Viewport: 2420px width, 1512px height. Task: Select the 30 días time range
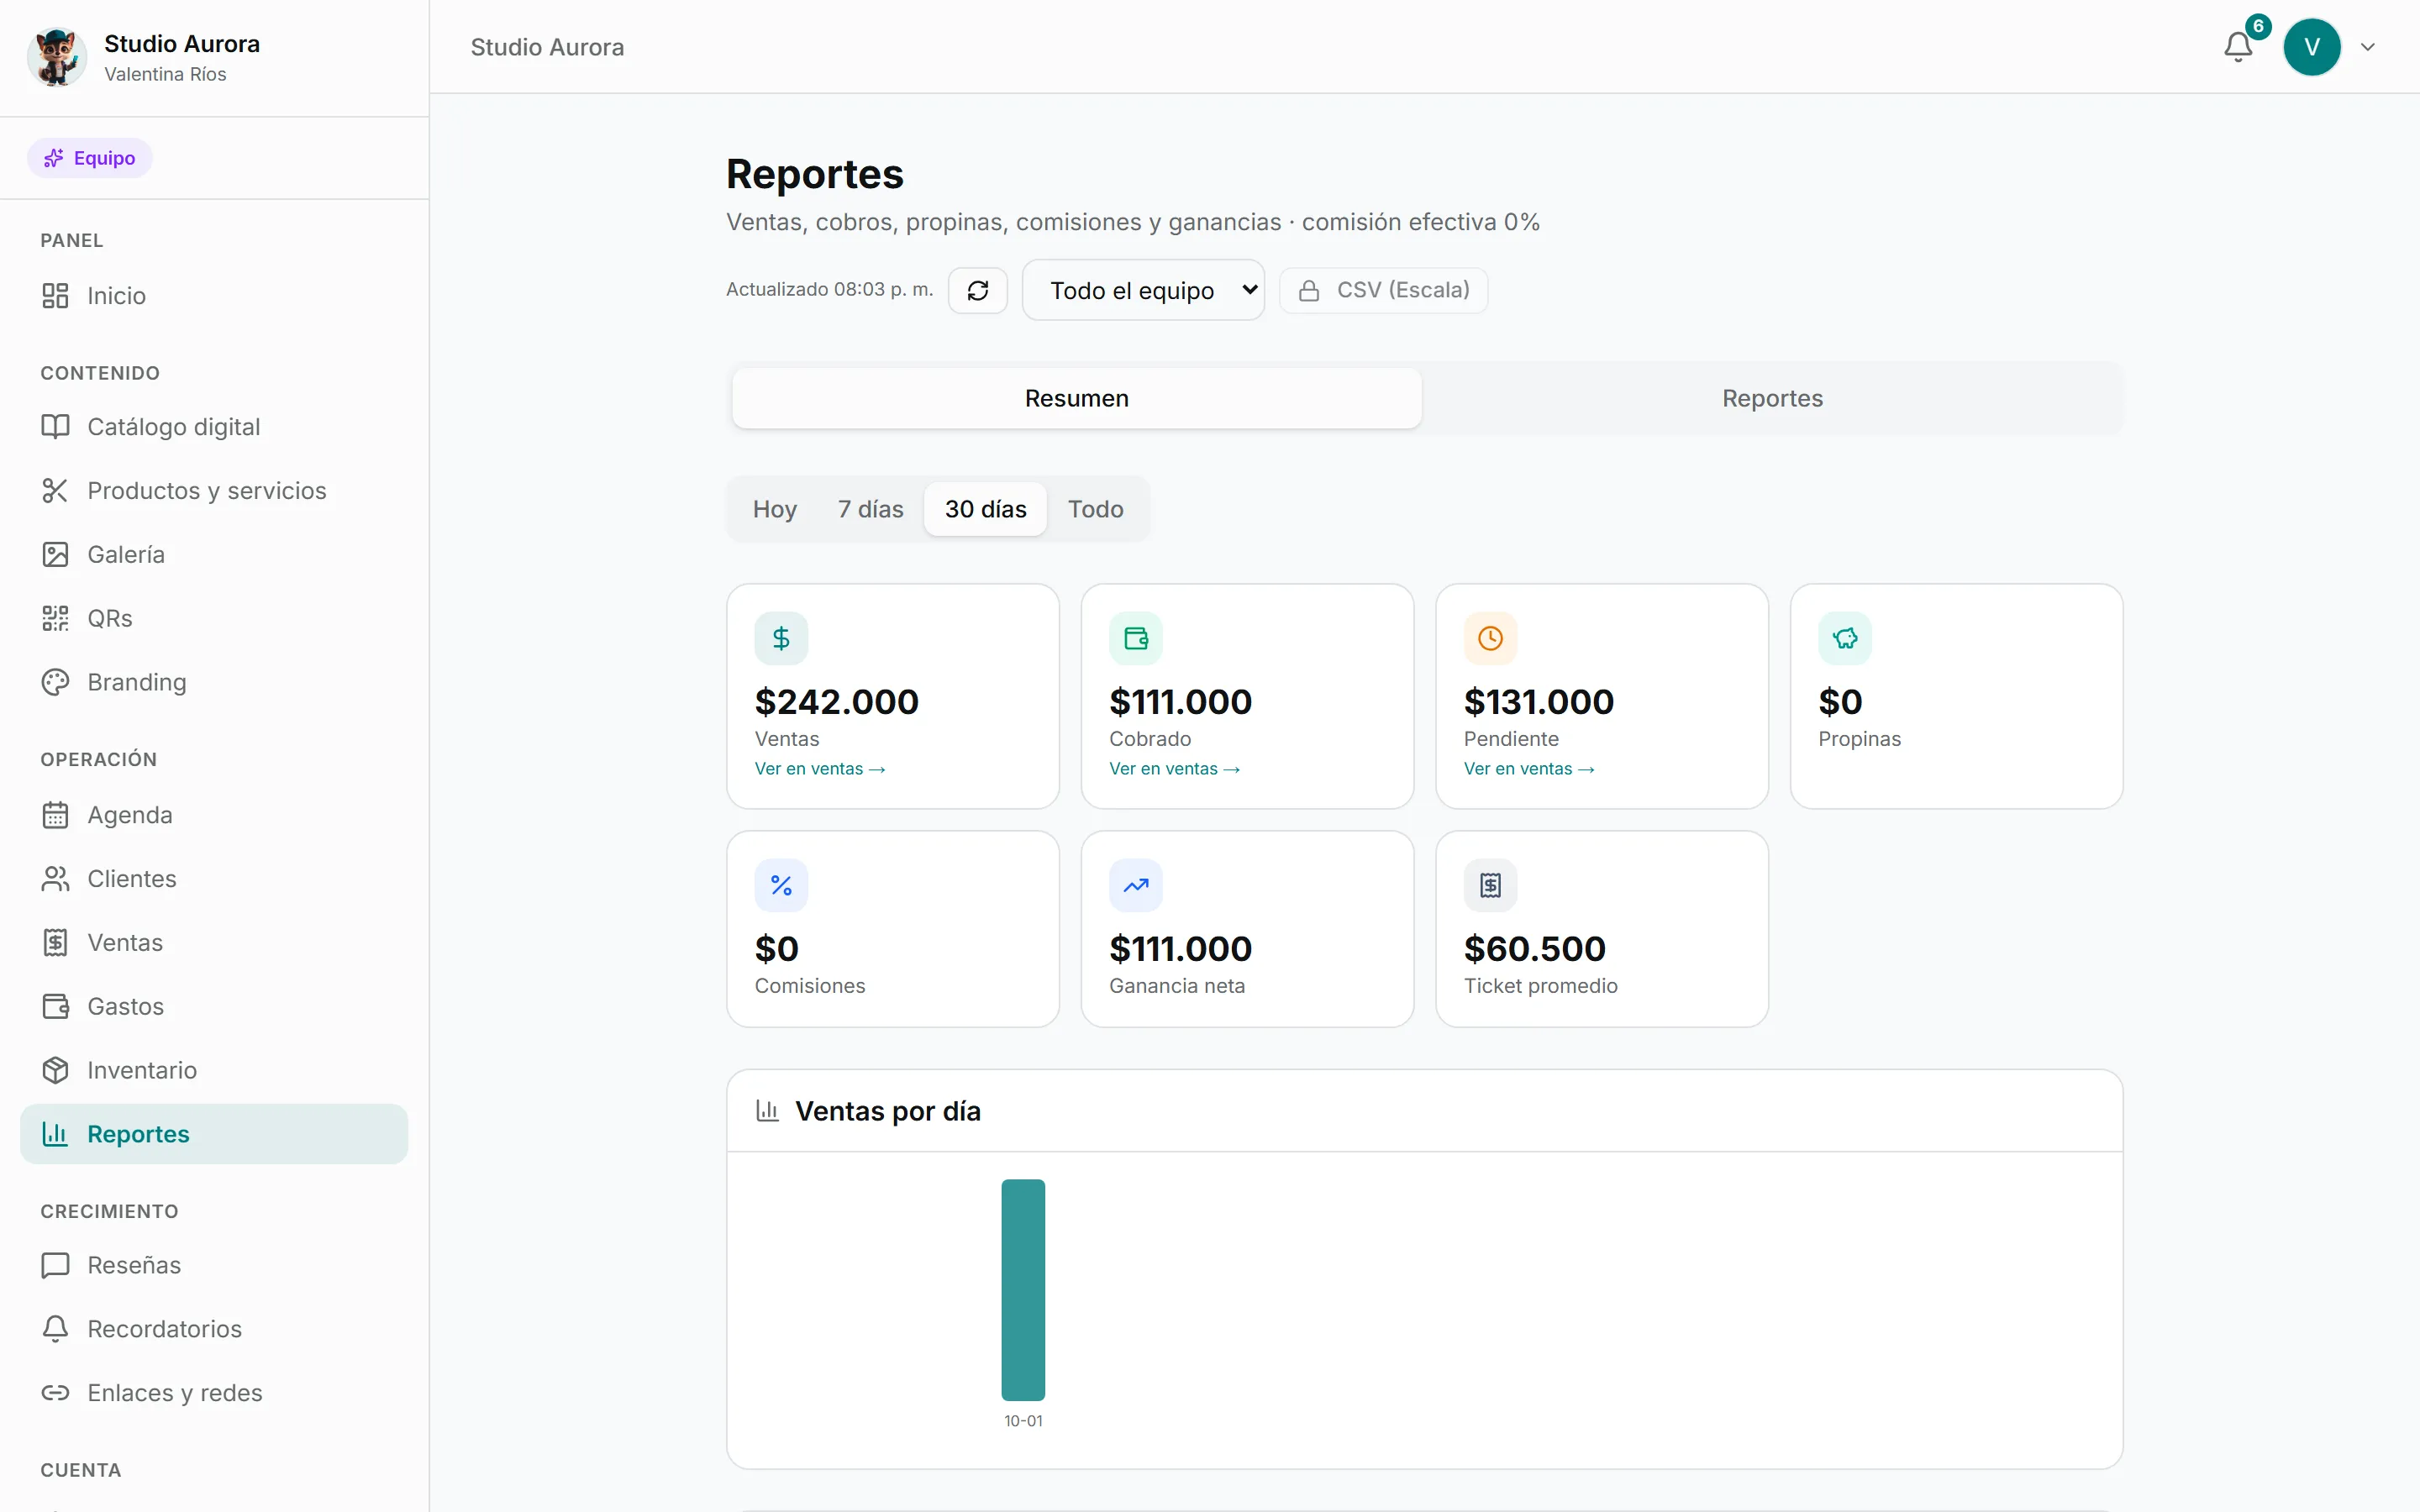985,509
